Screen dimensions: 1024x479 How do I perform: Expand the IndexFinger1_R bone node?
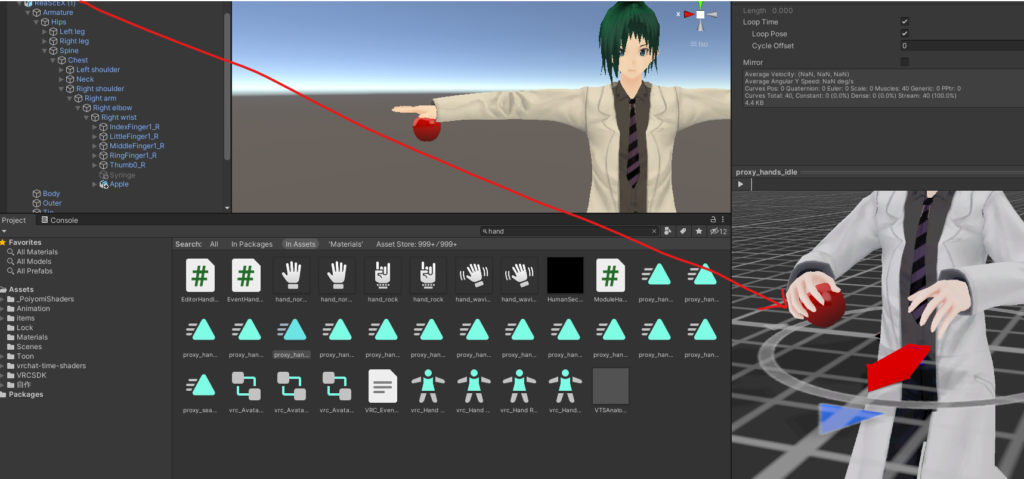coord(95,127)
